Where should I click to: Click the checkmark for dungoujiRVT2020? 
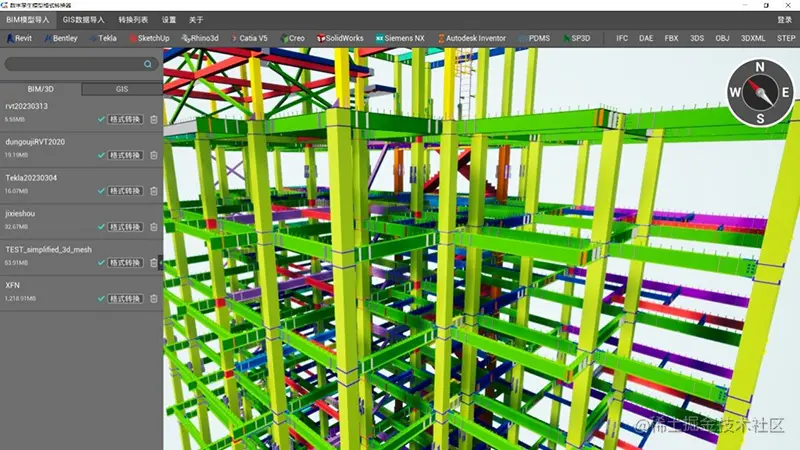[101, 155]
